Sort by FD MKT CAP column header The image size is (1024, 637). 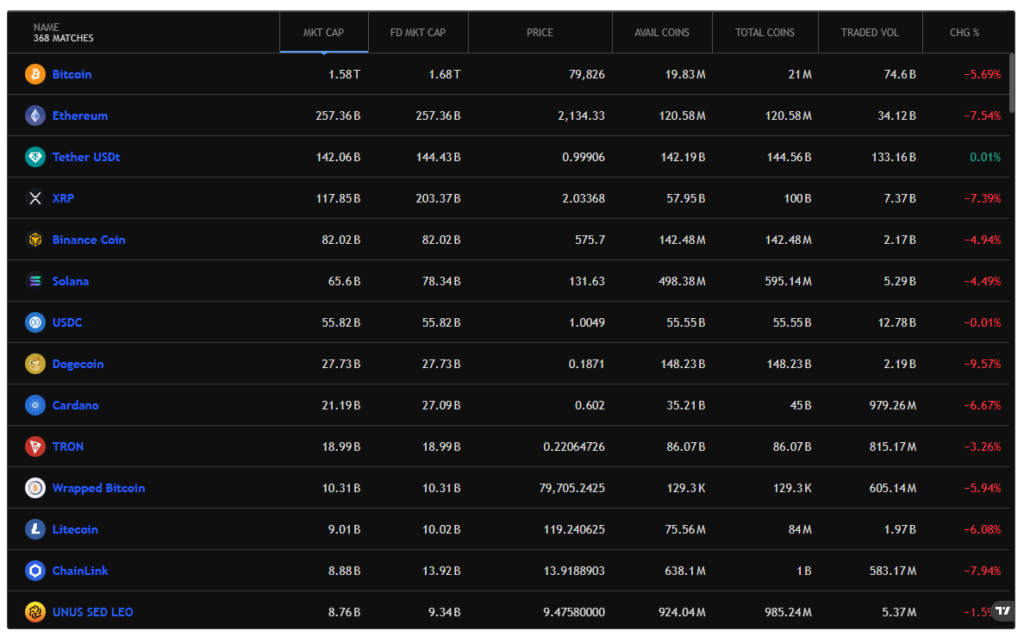[418, 33]
